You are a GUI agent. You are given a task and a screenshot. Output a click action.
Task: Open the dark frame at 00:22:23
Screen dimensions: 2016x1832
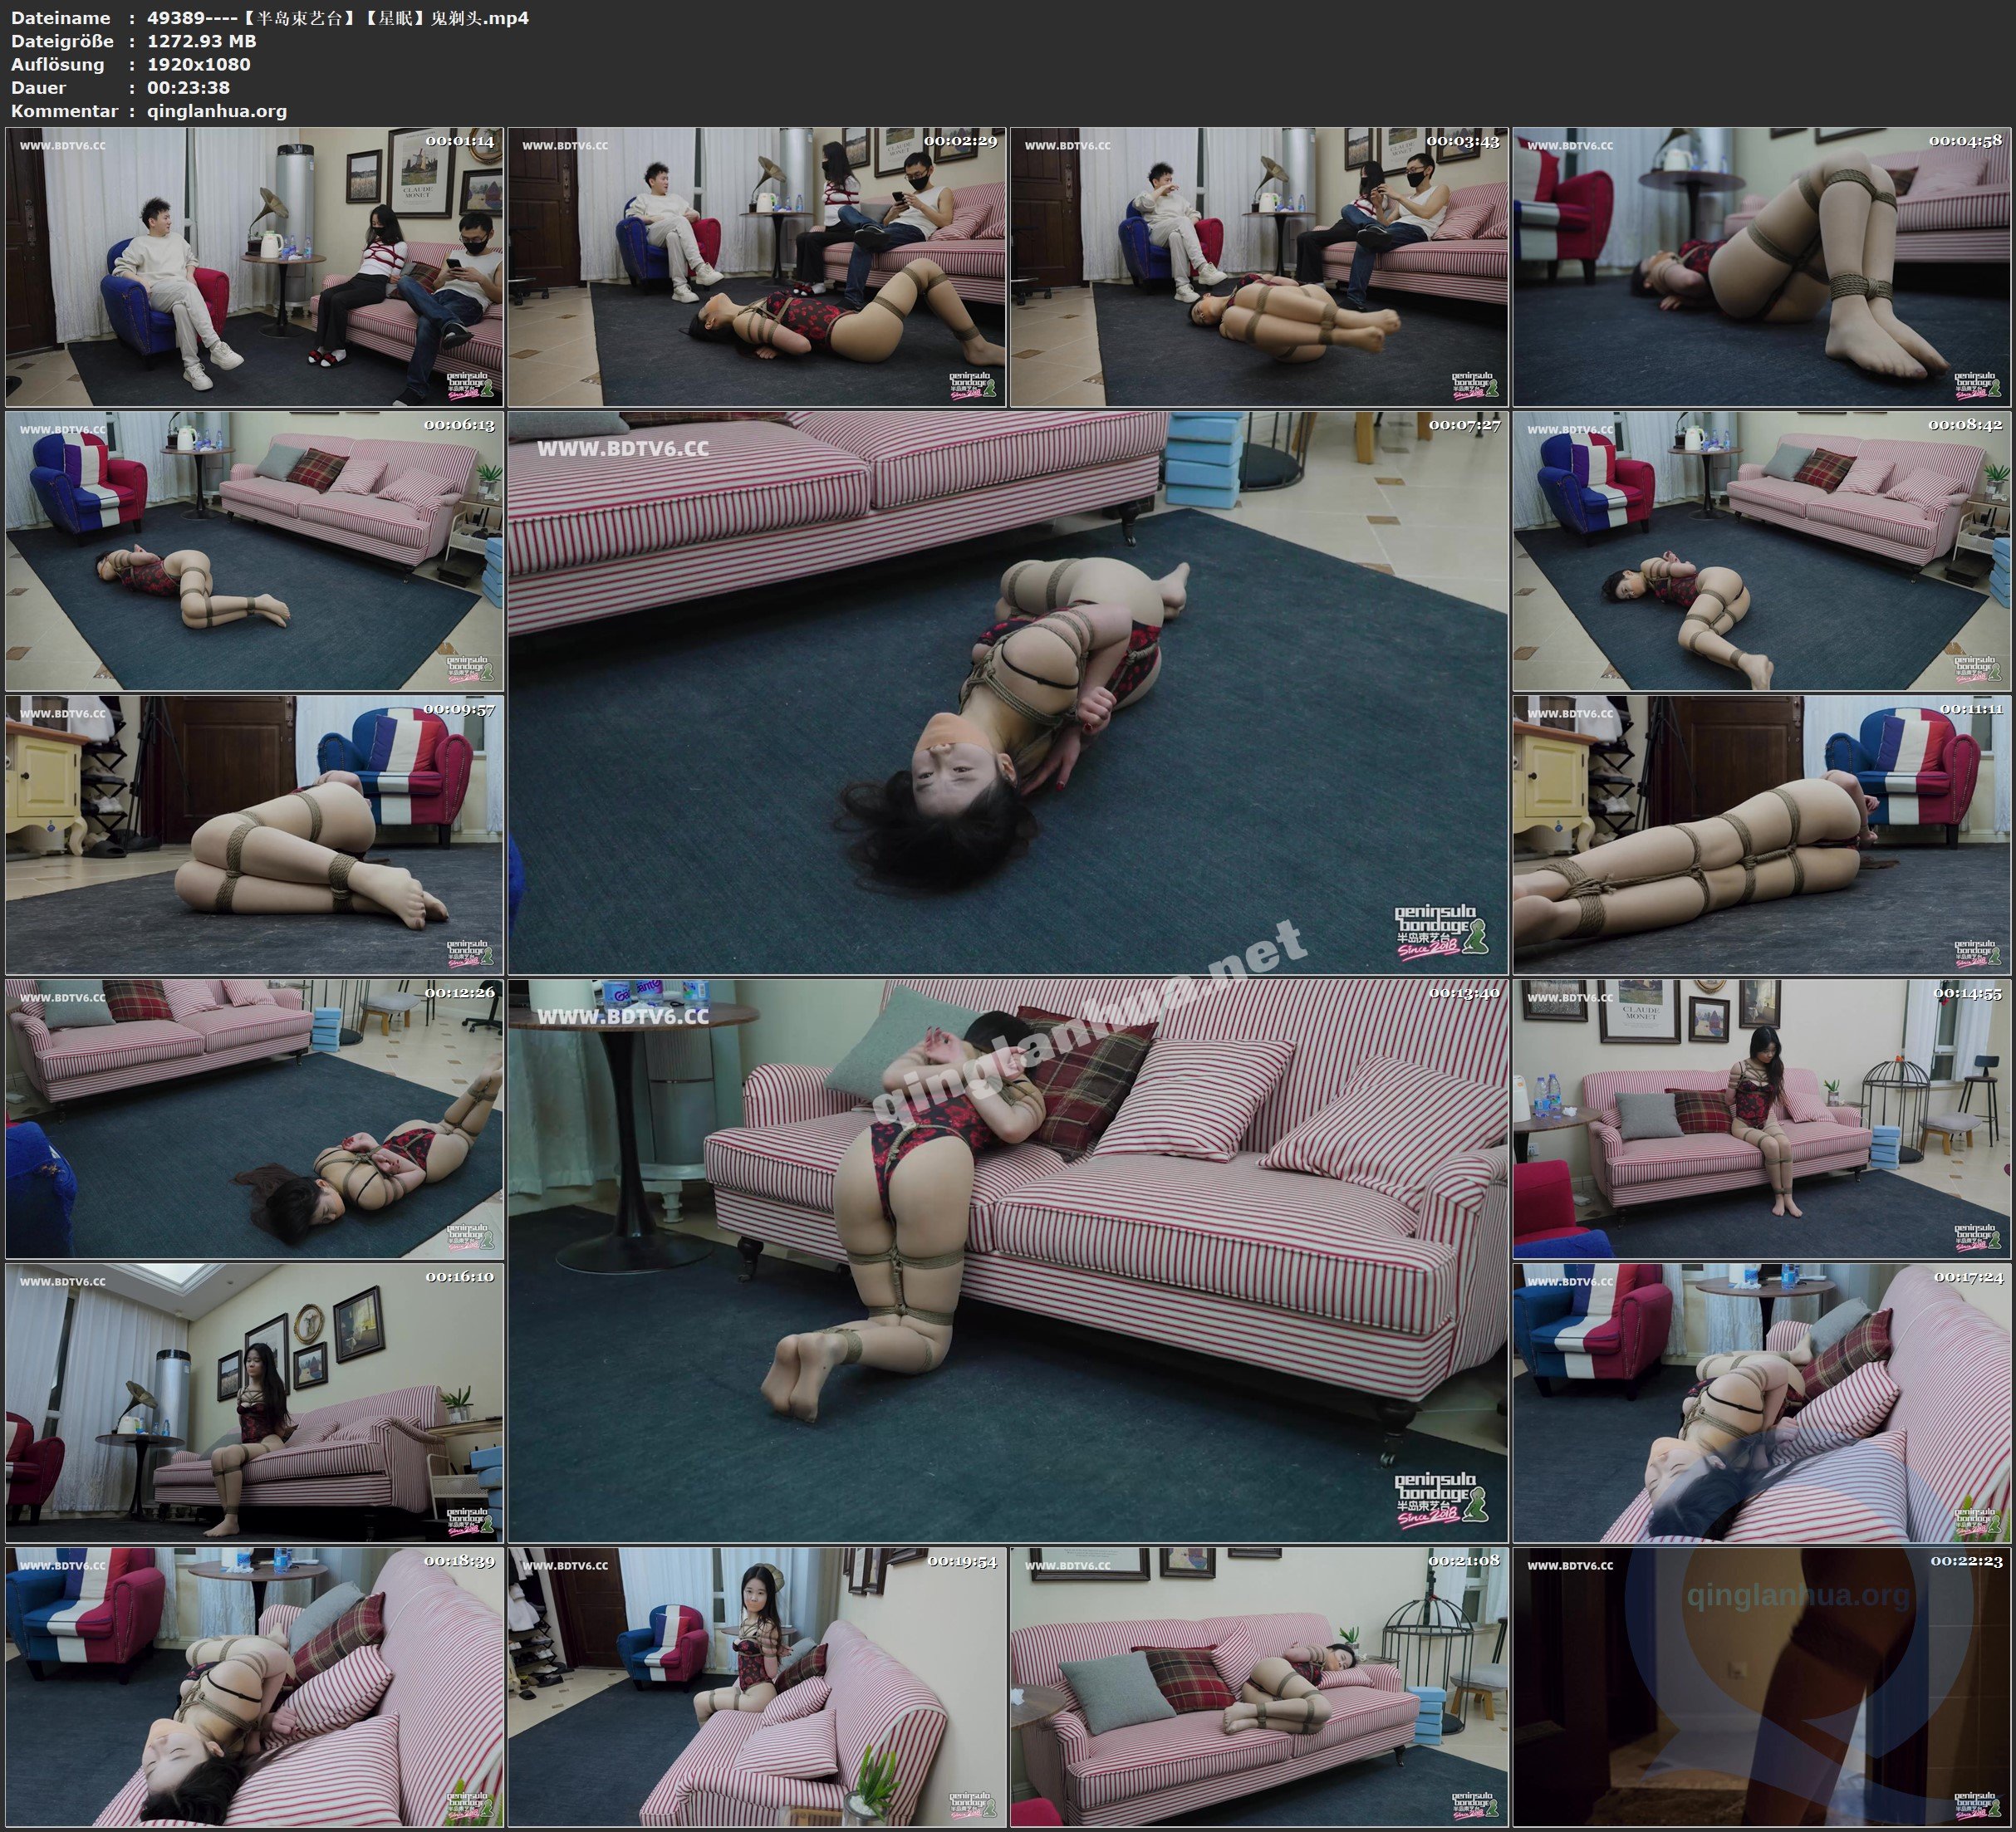[1761, 1687]
